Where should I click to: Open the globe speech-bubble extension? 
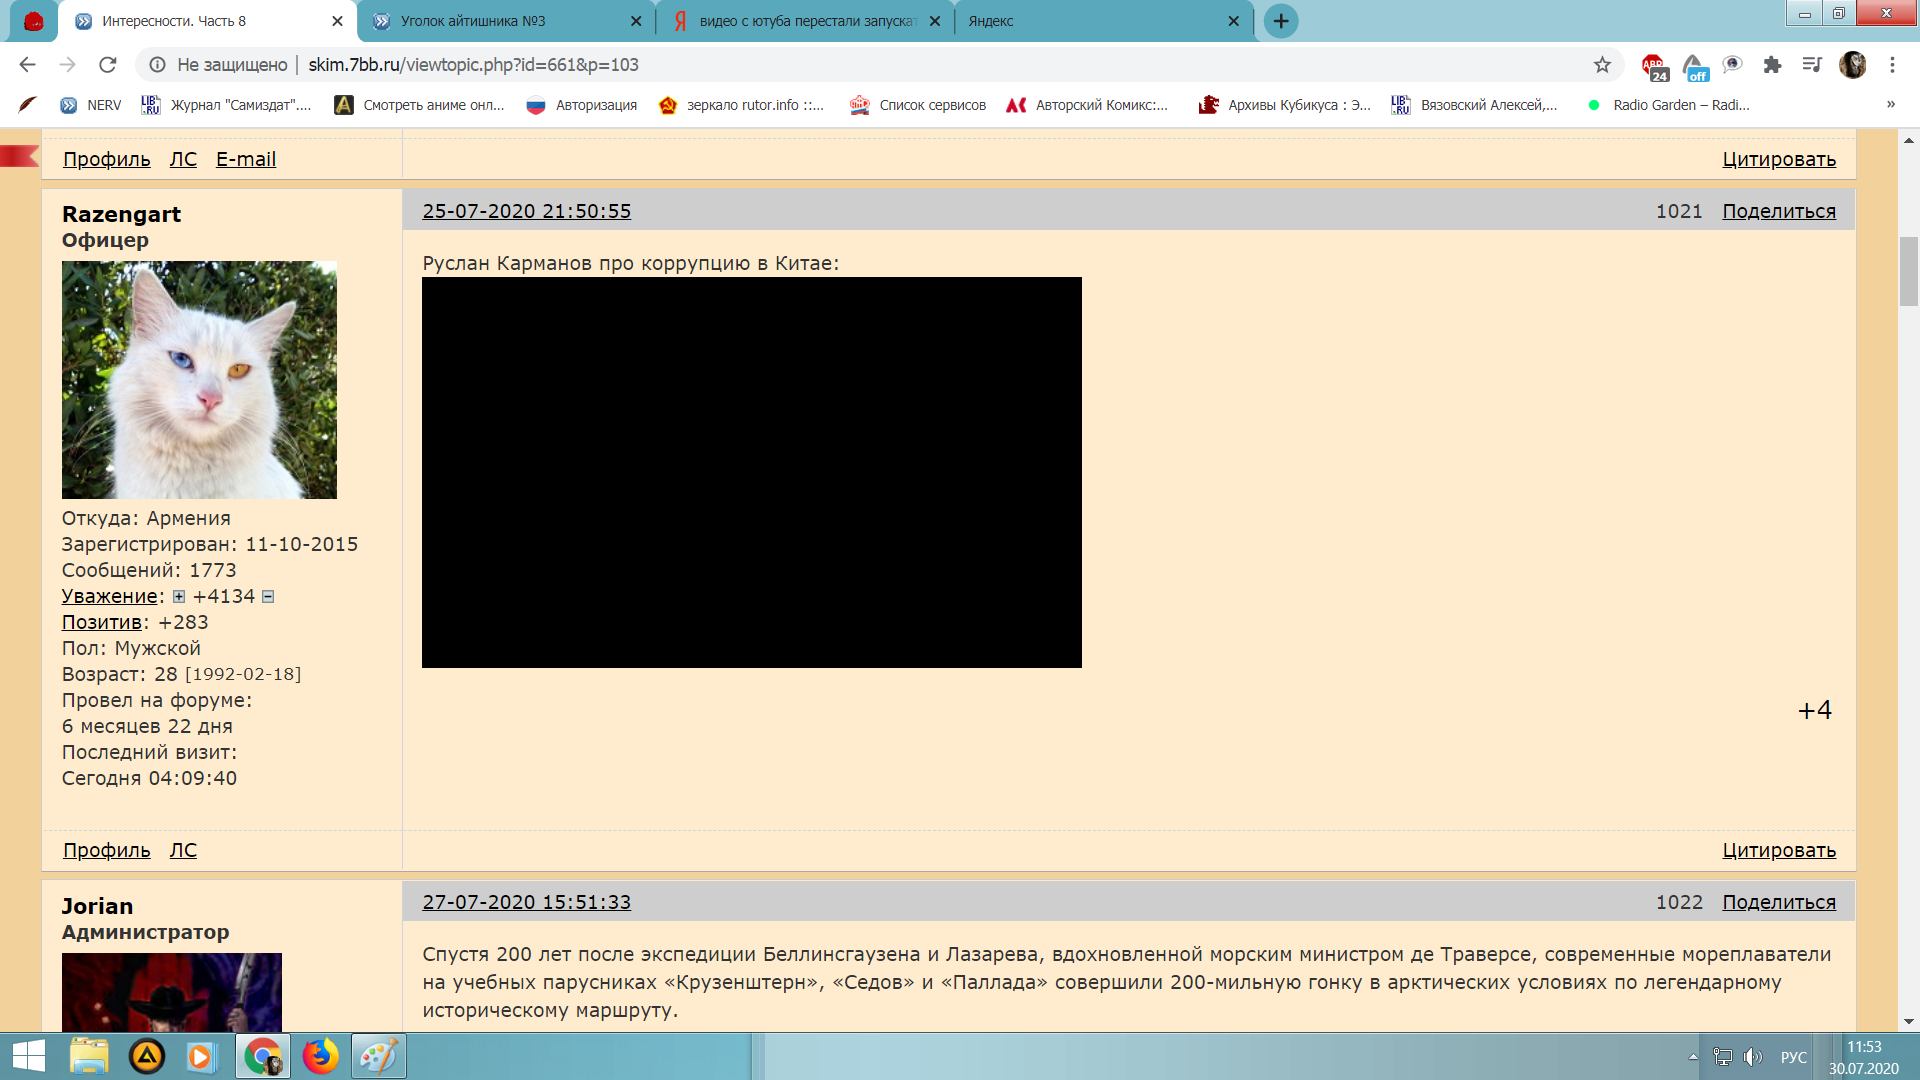1733,65
